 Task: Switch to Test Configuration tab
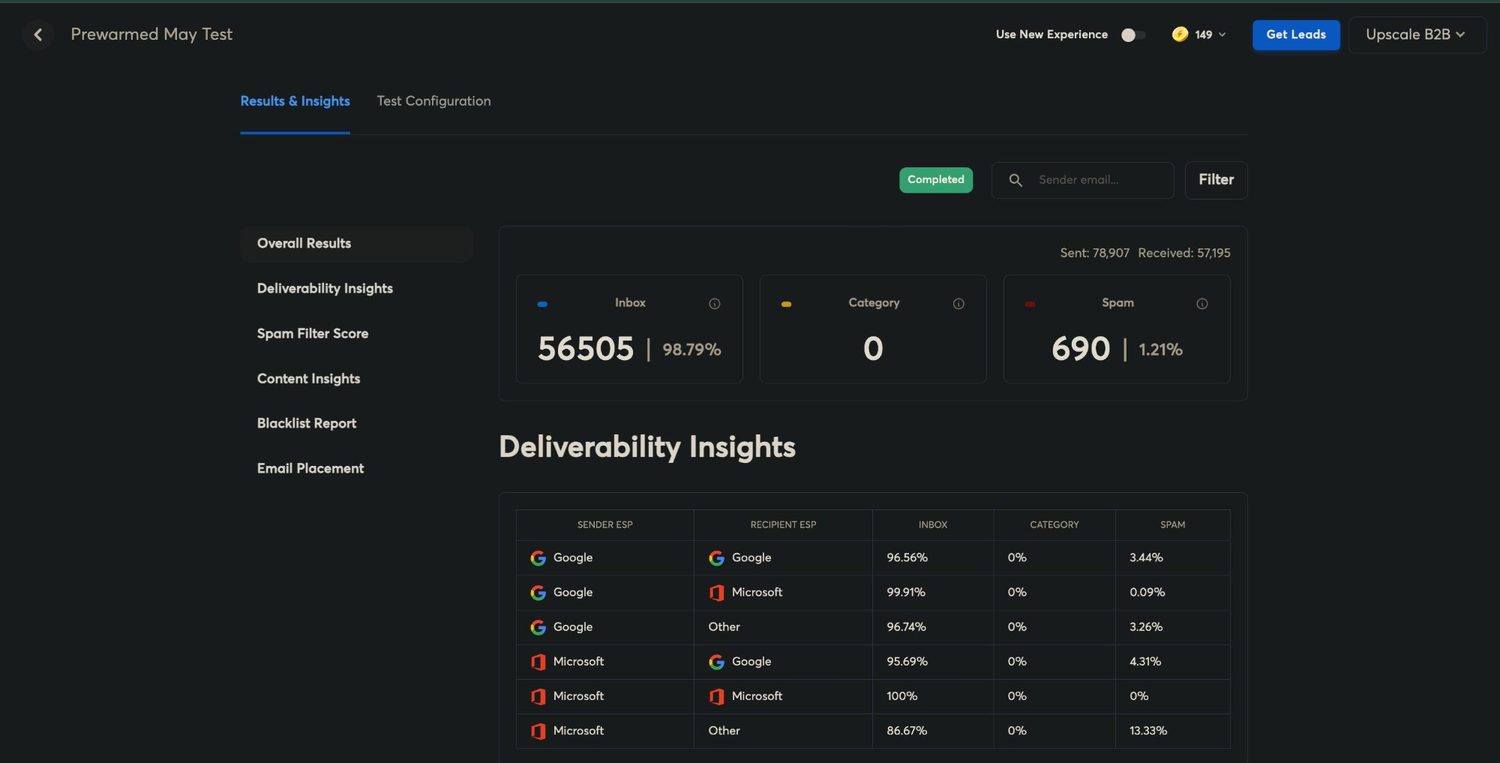pos(434,101)
